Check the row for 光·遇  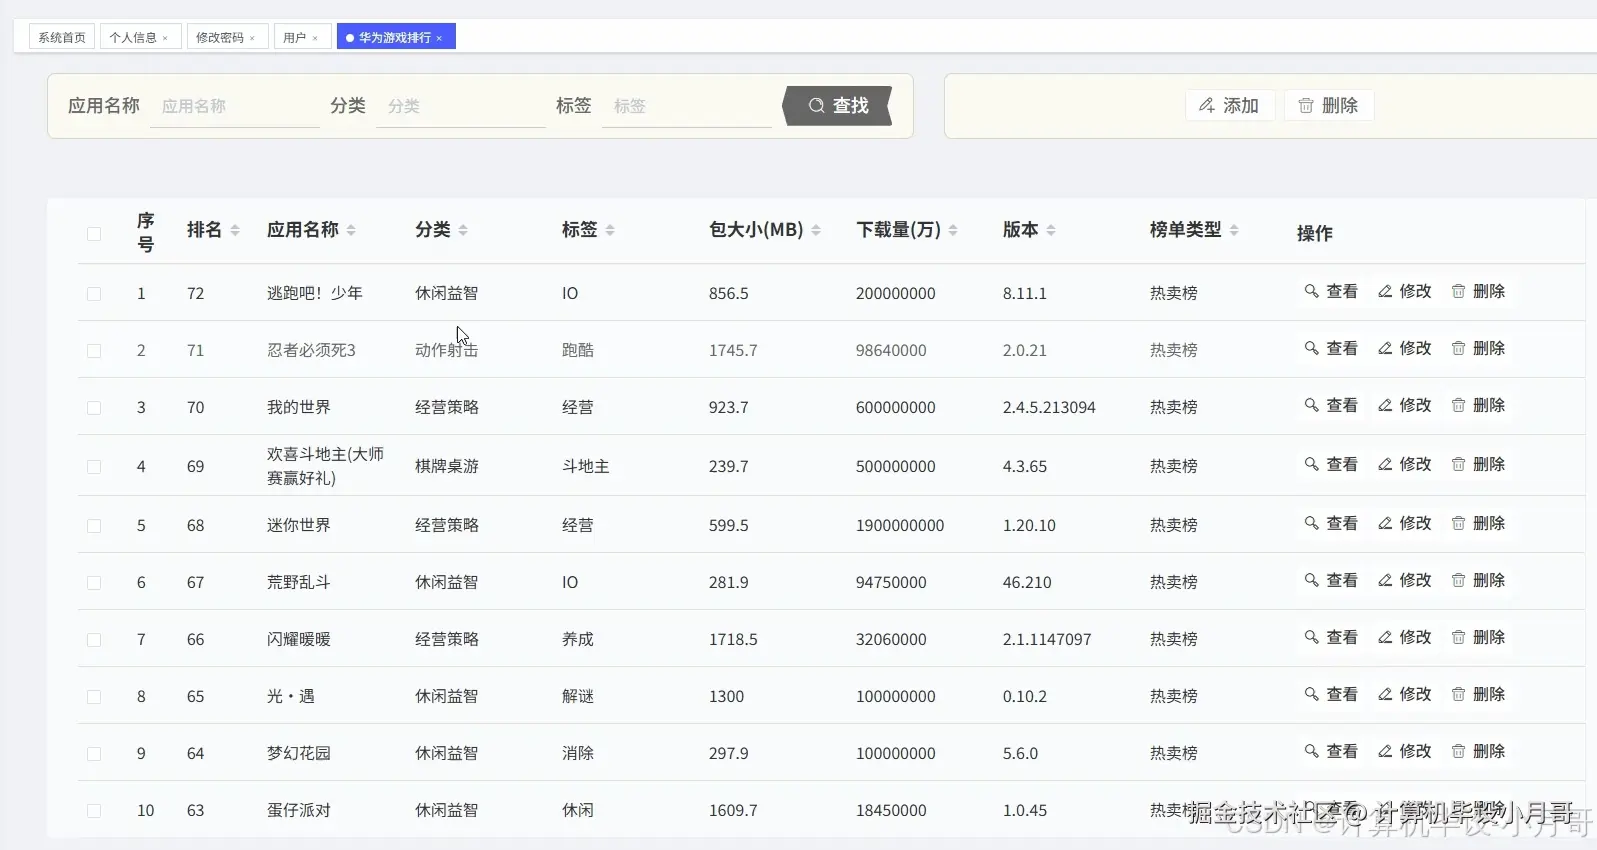94,697
